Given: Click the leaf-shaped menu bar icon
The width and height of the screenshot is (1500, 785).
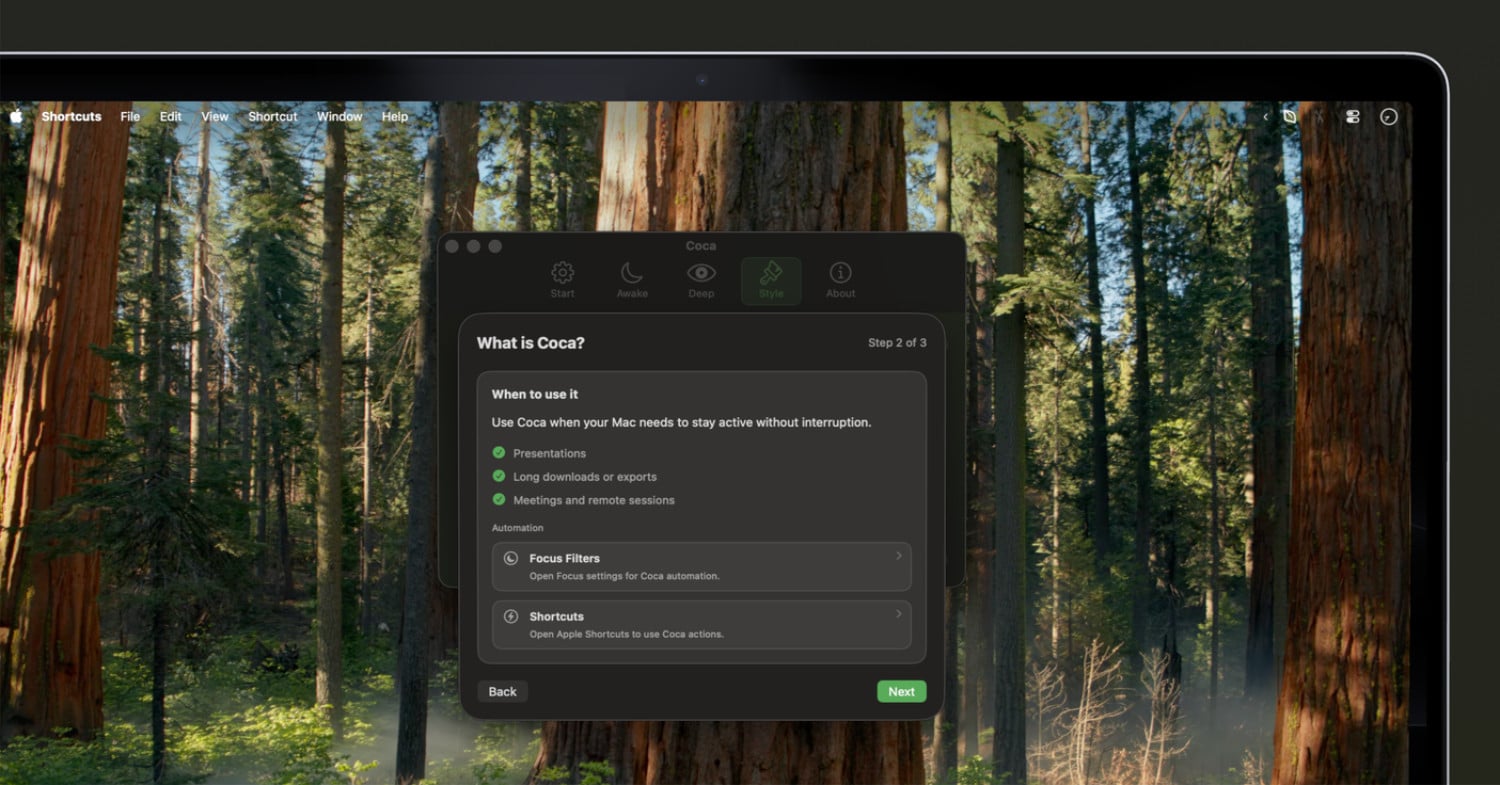Looking at the screenshot, I should (1290, 117).
